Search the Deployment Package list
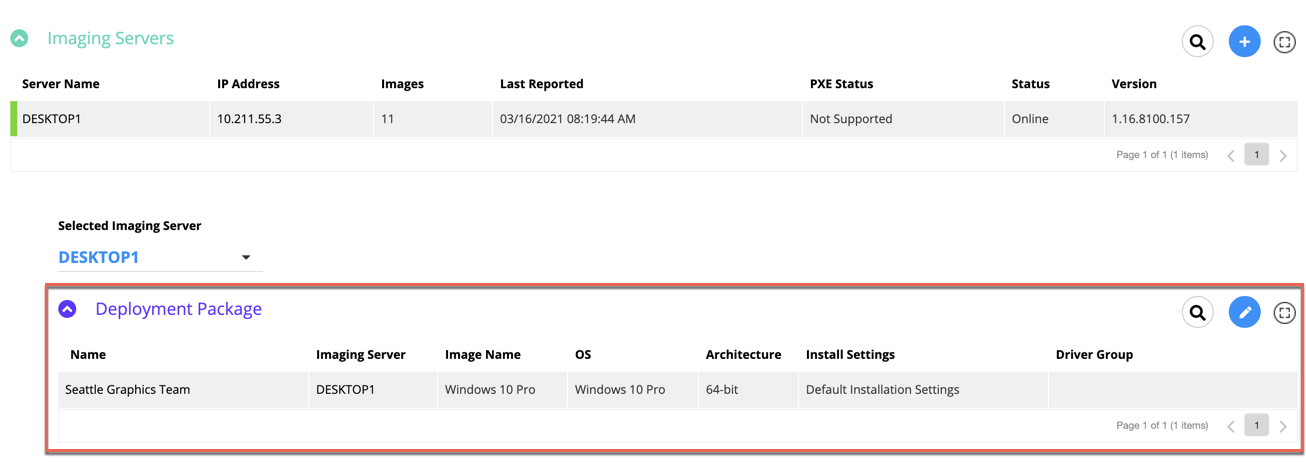The image size is (1306, 462). 1197,313
